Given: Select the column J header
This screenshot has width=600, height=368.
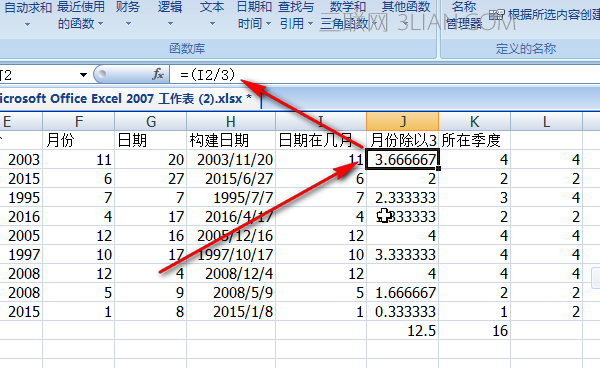Looking at the screenshot, I should [x=403, y=121].
